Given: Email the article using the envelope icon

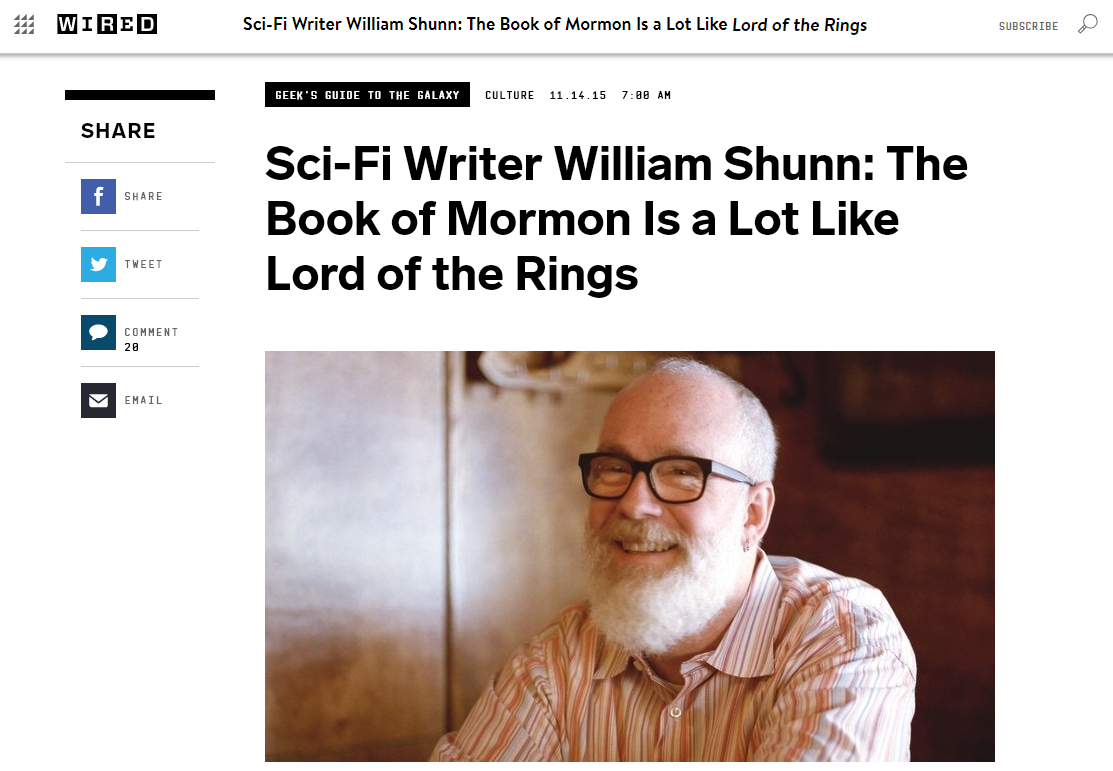Looking at the screenshot, I should click(98, 400).
